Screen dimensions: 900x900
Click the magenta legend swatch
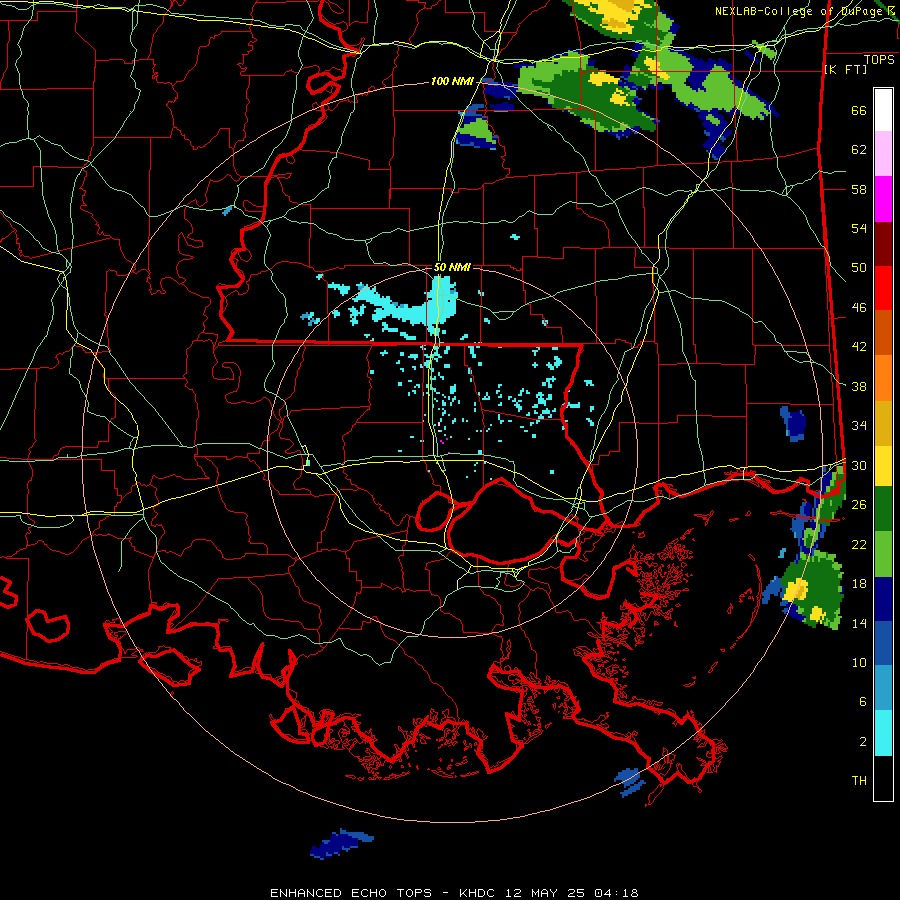point(883,199)
